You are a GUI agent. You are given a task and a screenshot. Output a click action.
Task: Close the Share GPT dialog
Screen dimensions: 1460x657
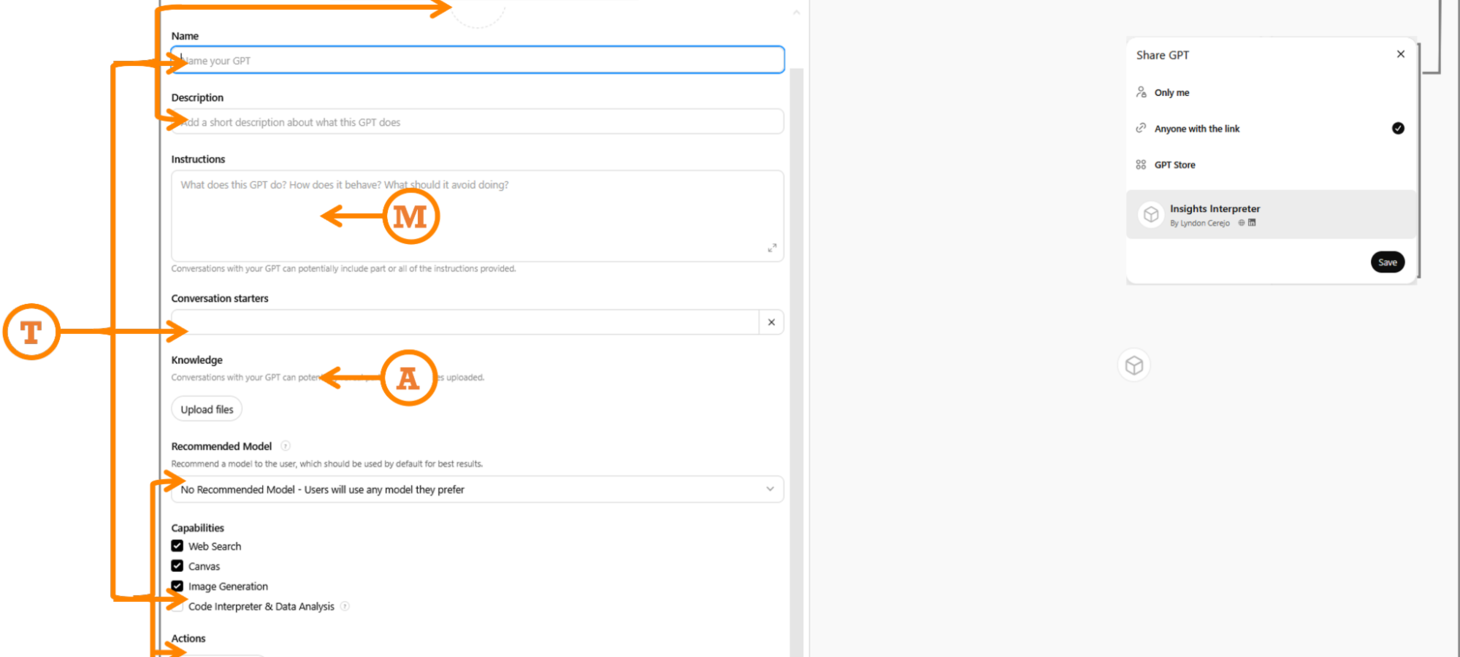pyautogui.click(x=1400, y=55)
